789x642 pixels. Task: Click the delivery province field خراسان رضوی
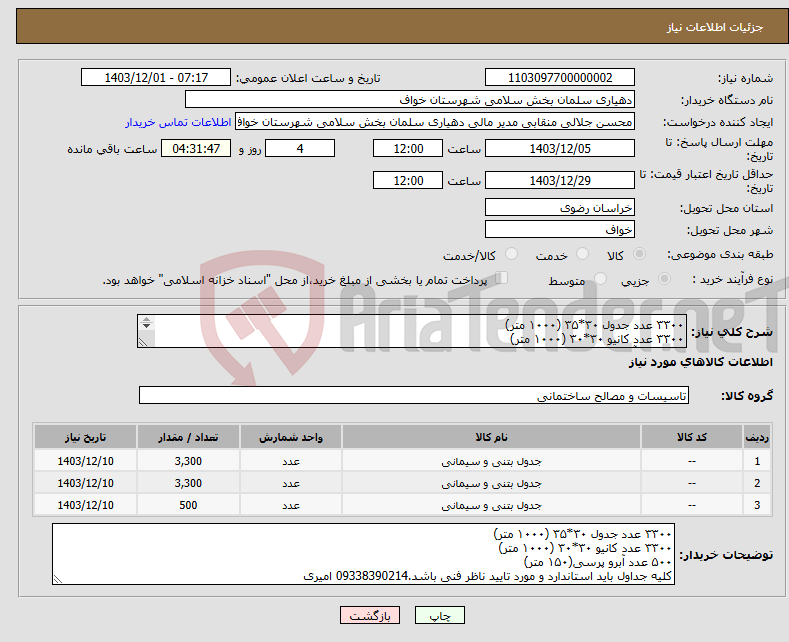coord(560,207)
